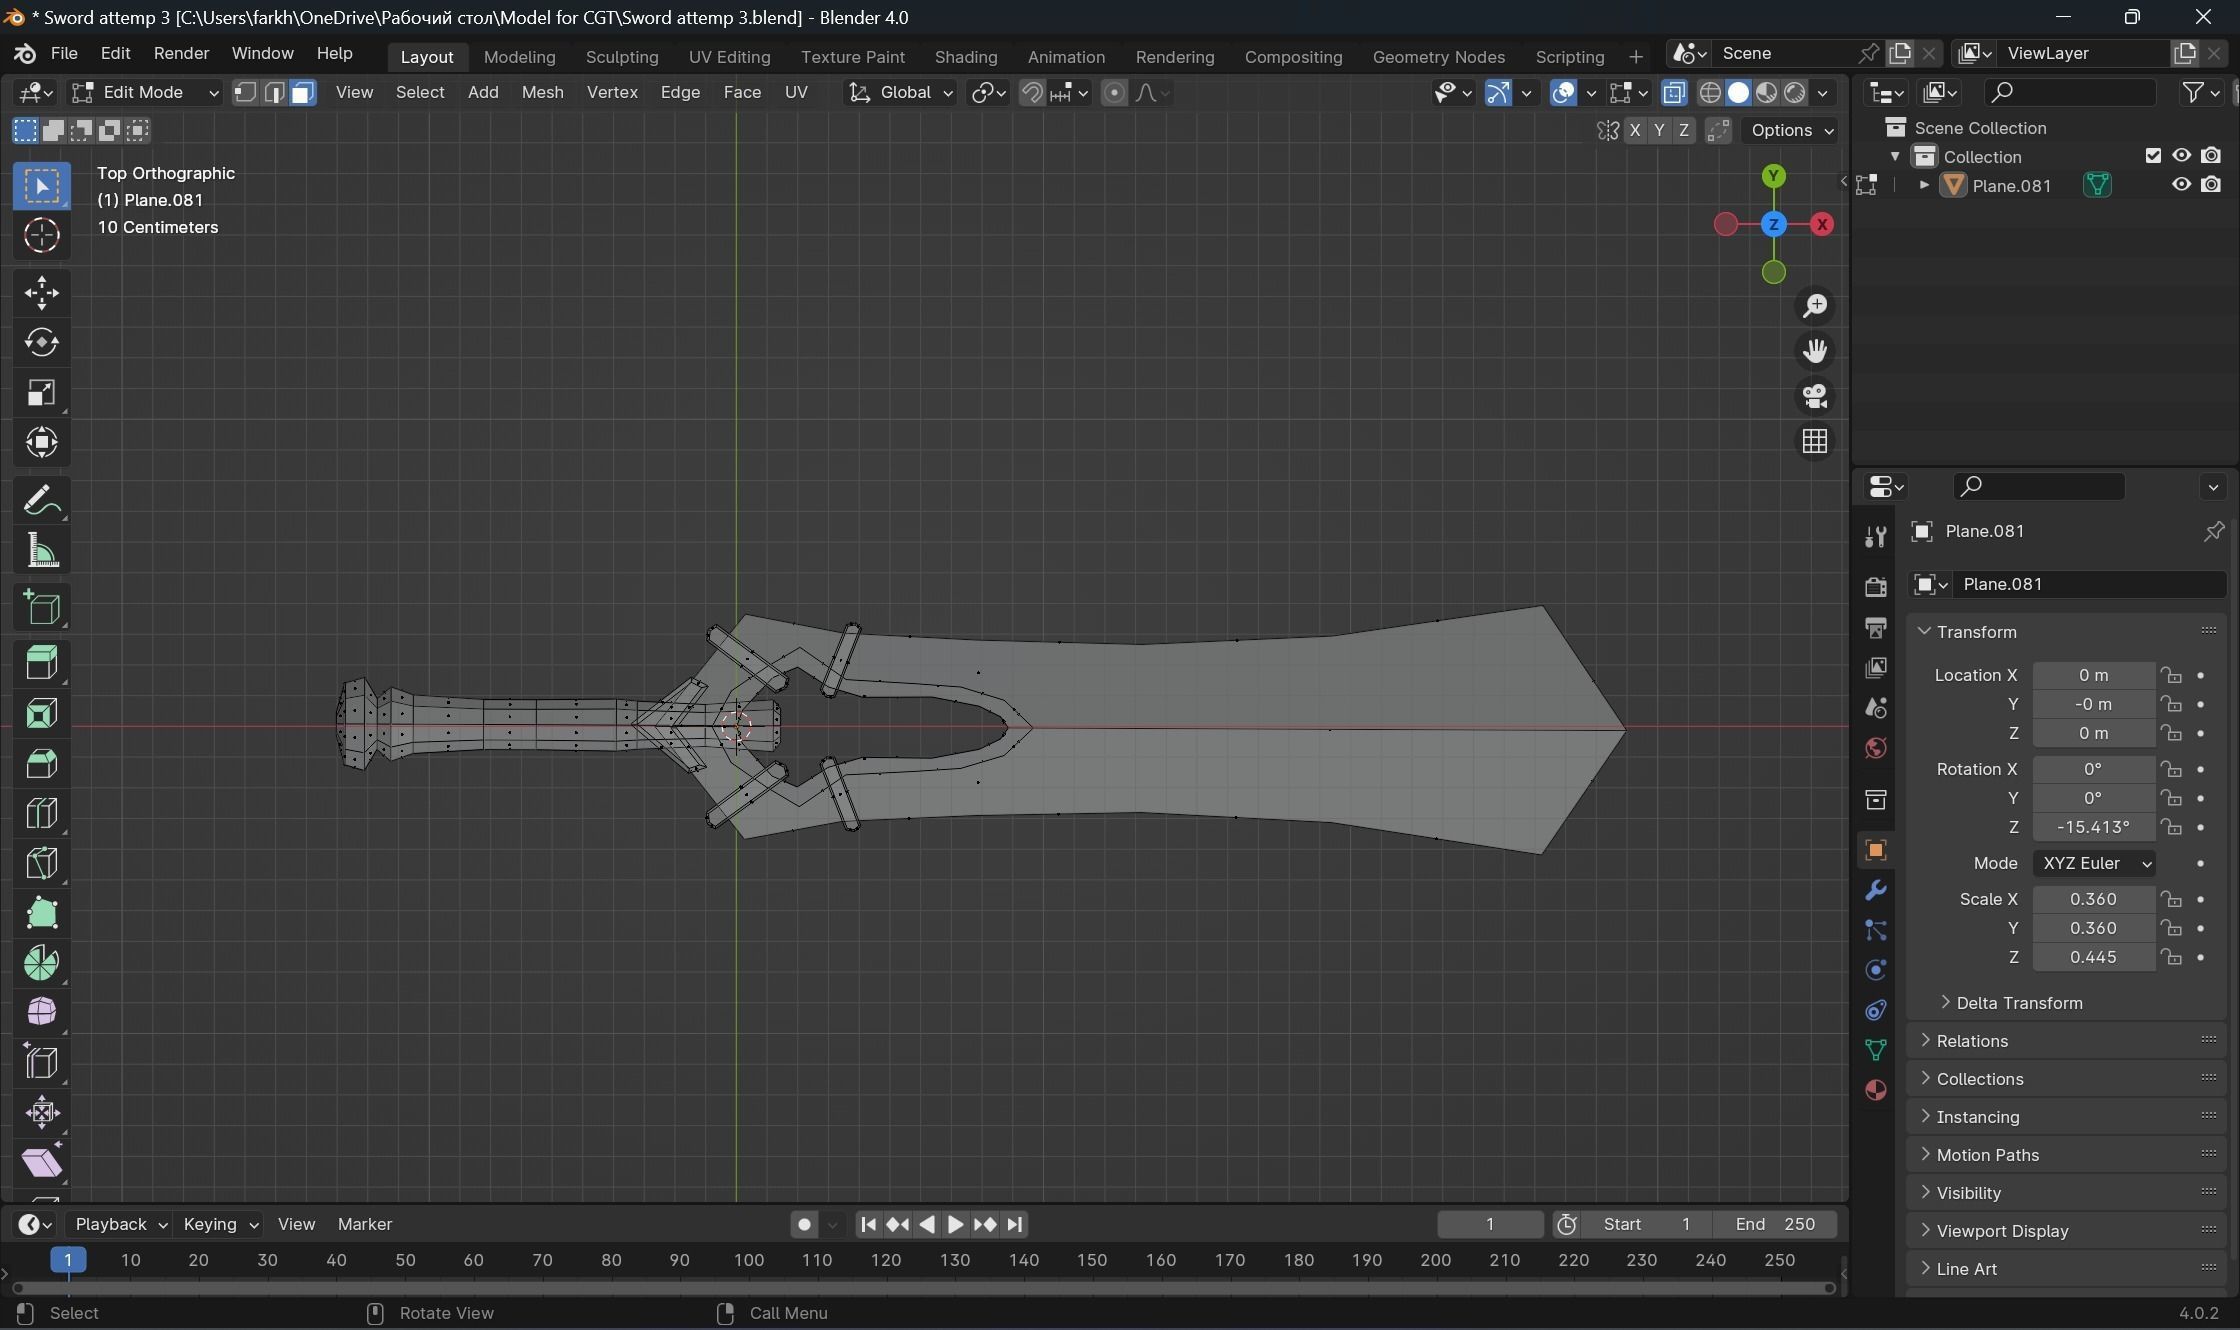Open the Playback dropdown
This screenshot has height=1330, width=2240.
[x=119, y=1224]
